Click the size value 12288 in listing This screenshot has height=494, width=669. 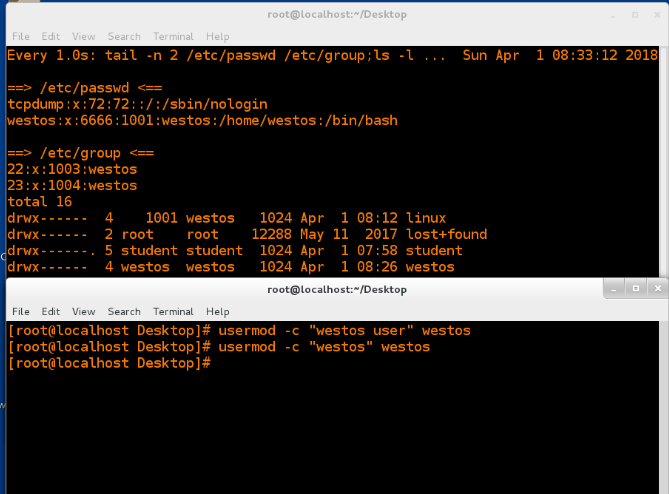coord(271,235)
